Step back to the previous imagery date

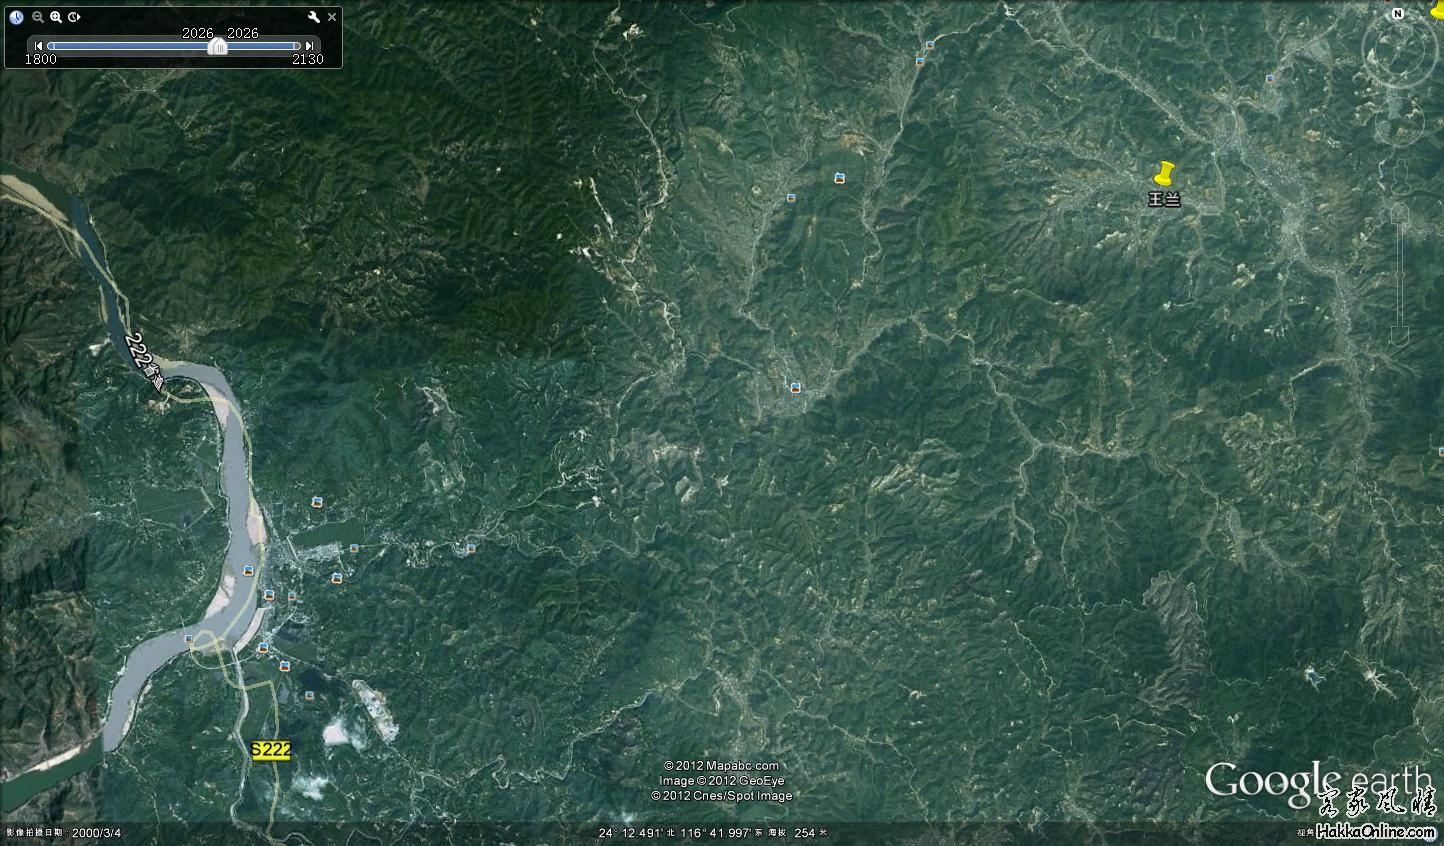(38, 46)
